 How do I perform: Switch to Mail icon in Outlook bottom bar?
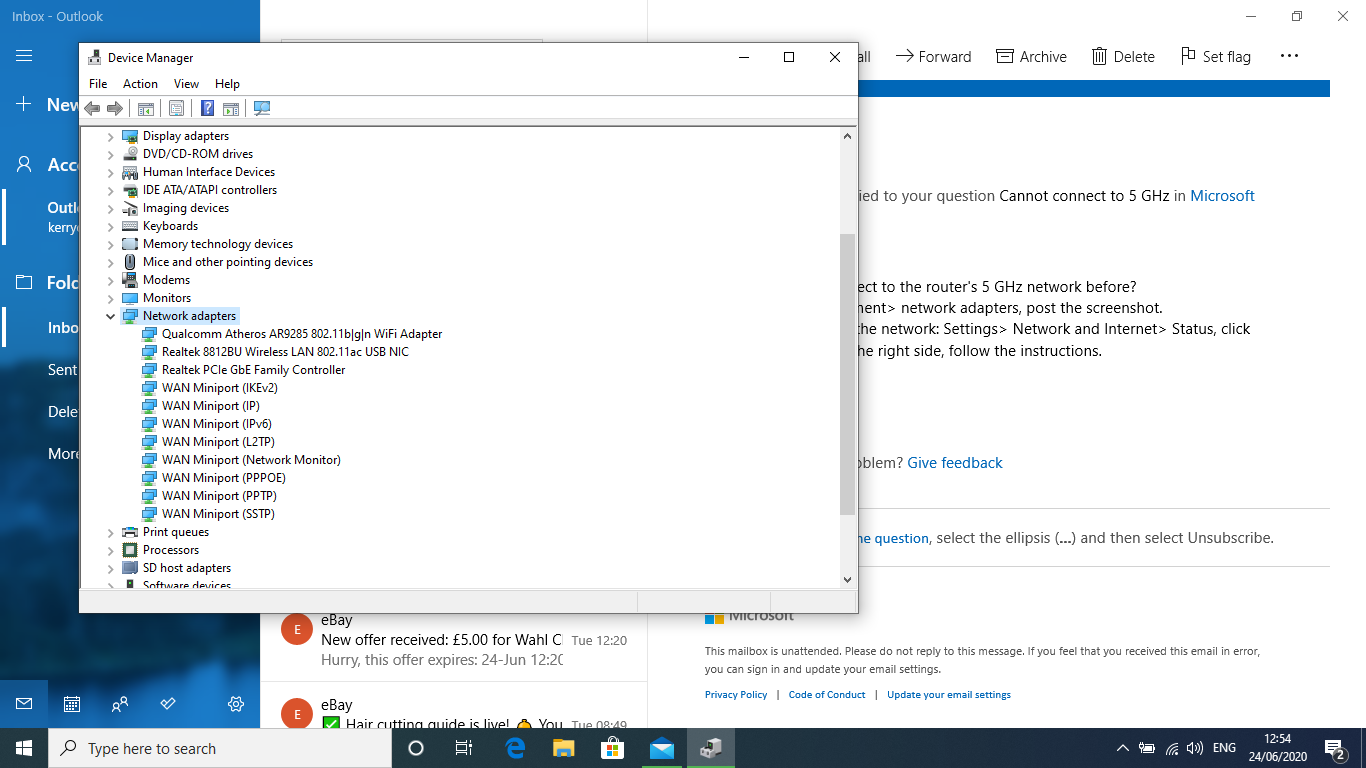click(24, 704)
